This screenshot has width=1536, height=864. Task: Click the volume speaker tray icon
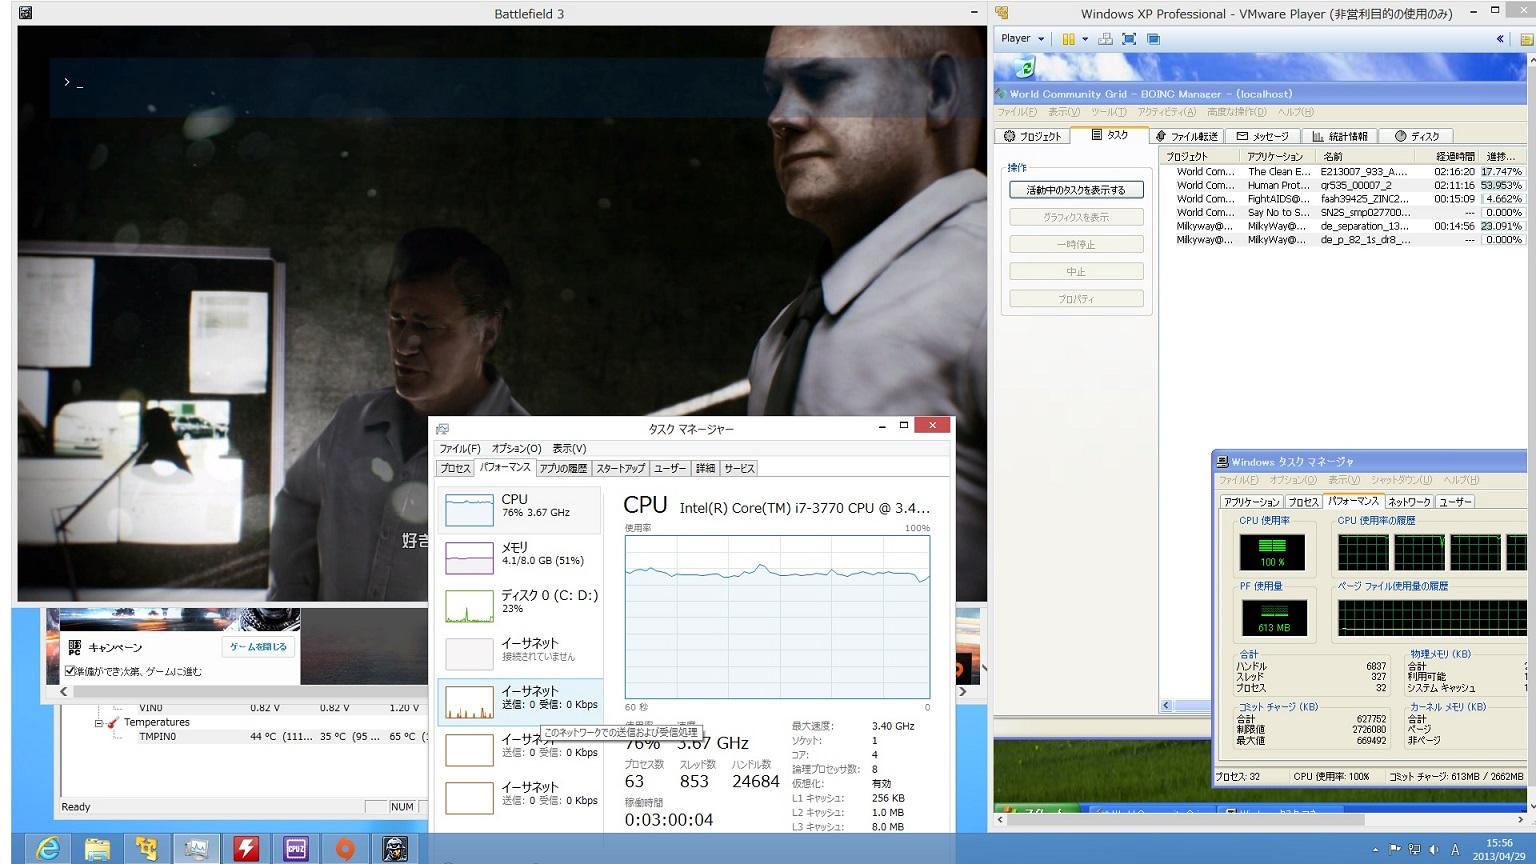(1434, 849)
